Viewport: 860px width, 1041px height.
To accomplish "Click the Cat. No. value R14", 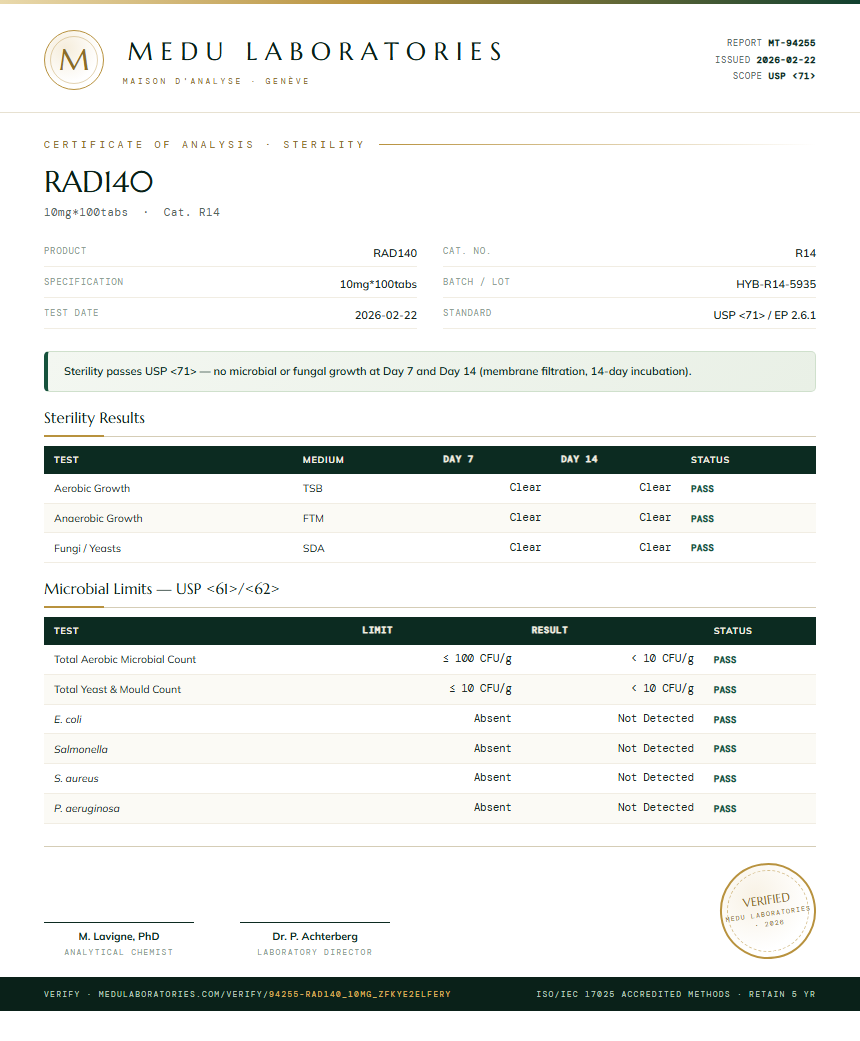I will coord(806,253).
